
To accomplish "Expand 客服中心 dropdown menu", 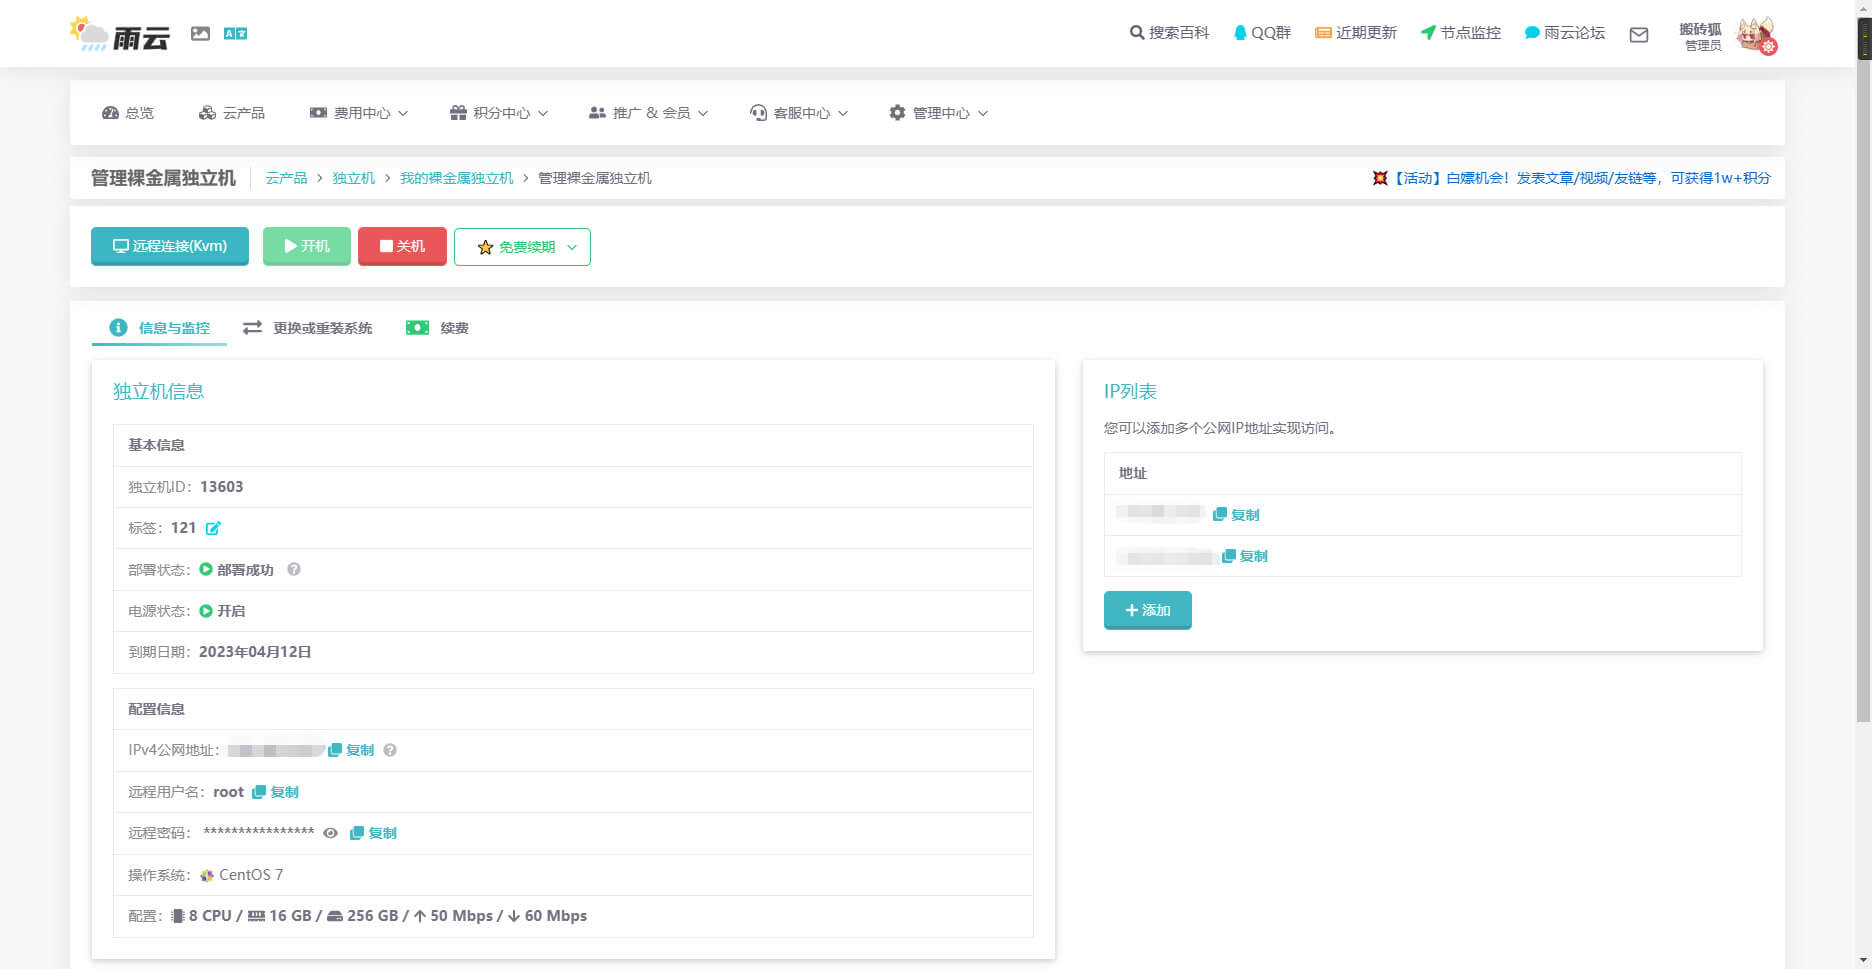I will (799, 113).
